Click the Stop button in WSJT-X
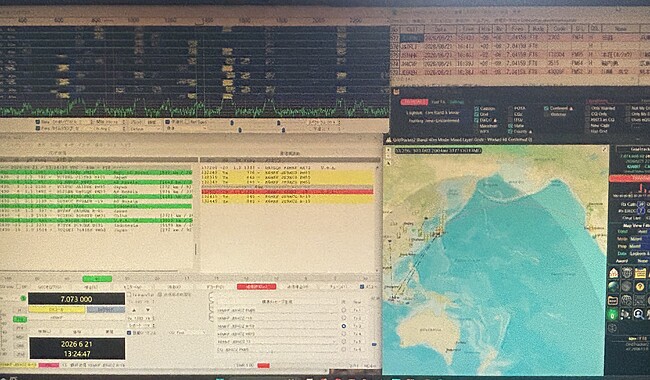This screenshot has width=650, height=380. [91, 286]
